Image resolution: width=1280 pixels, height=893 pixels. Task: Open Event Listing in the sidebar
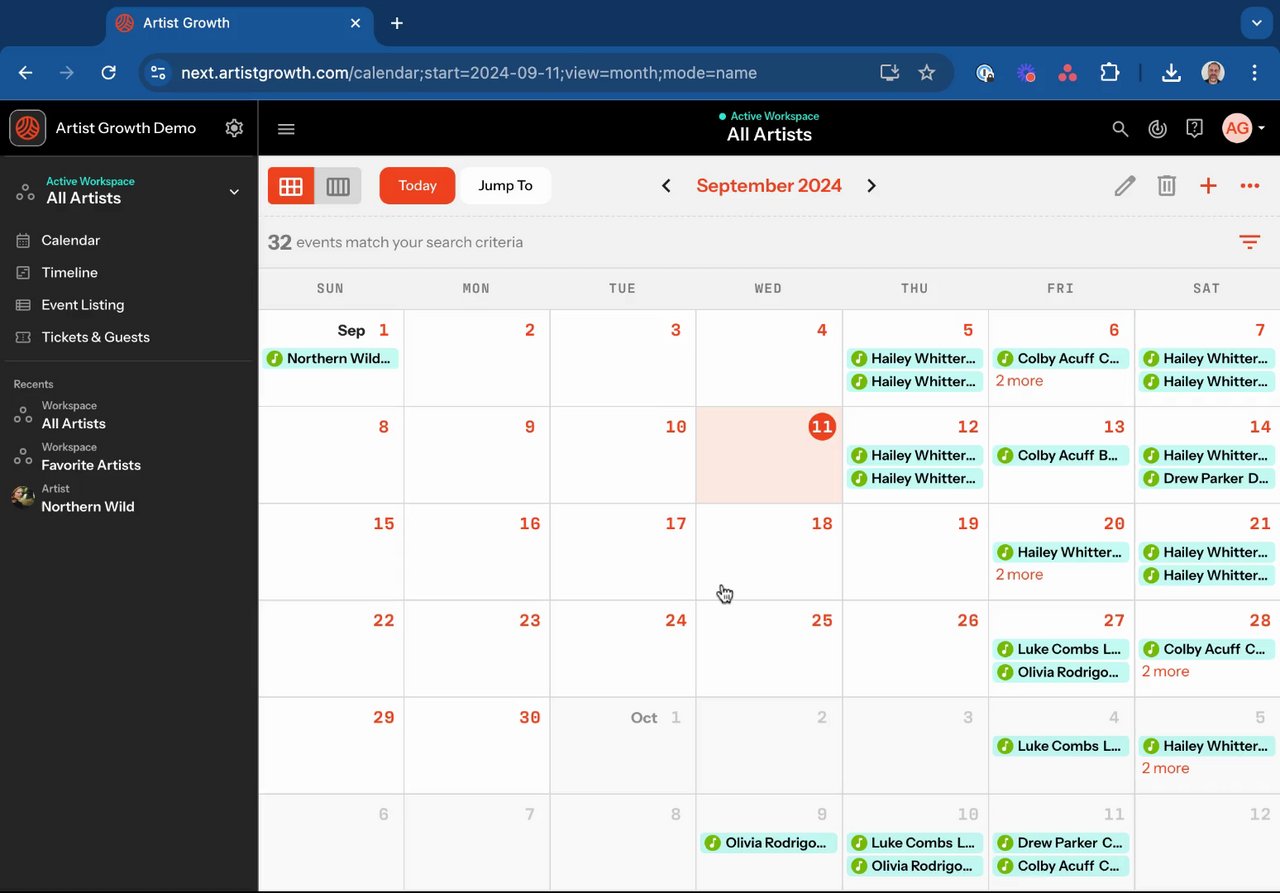(x=82, y=305)
